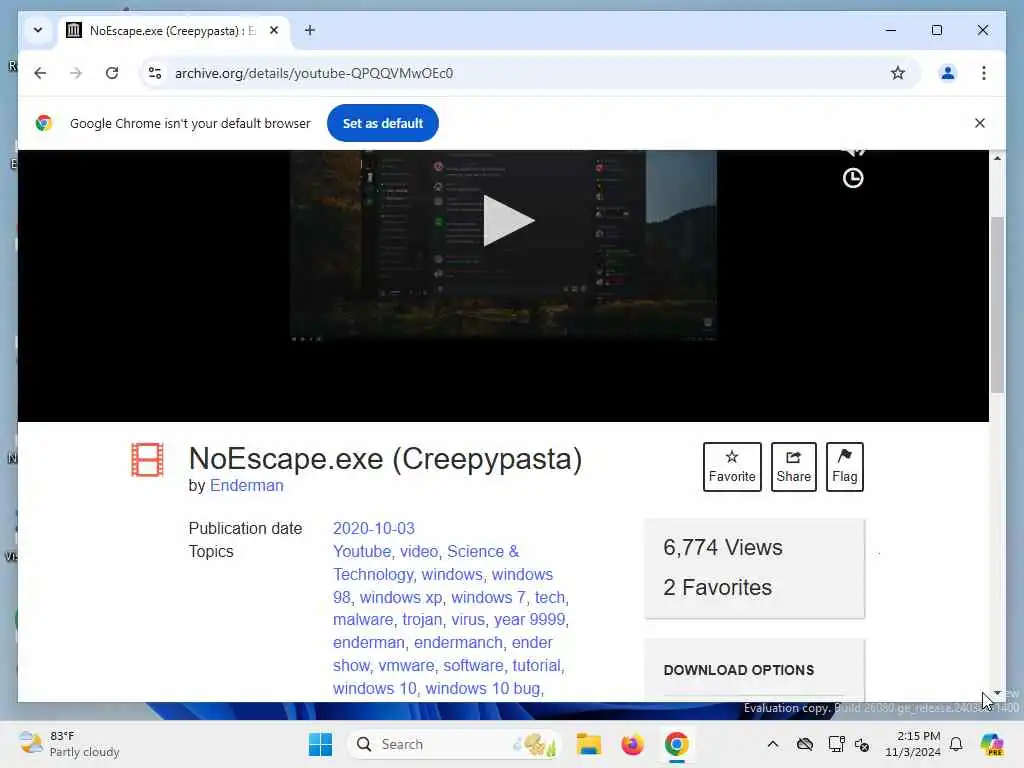Screen dimensions: 1024x768
Task: Click the cloud sync tray icon
Action: click(805, 744)
